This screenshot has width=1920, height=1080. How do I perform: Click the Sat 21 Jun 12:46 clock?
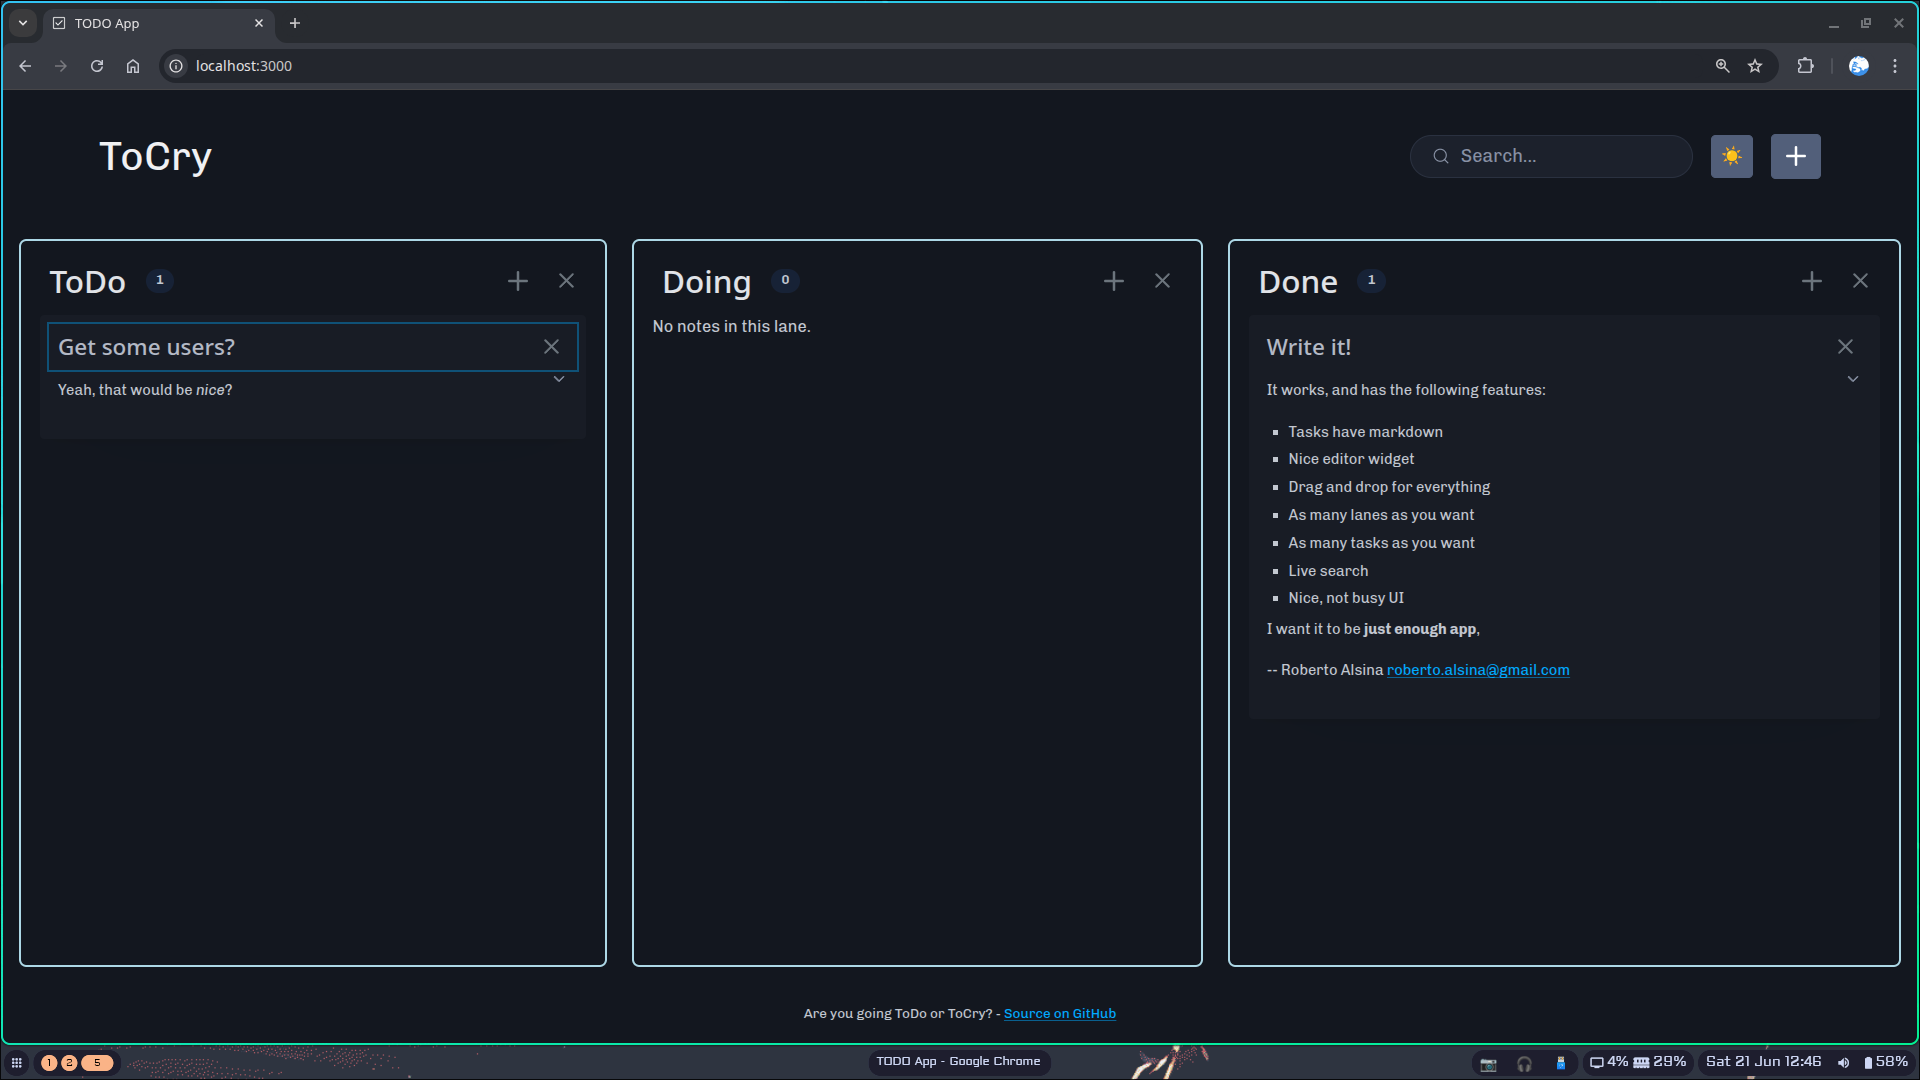coord(1763,1062)
